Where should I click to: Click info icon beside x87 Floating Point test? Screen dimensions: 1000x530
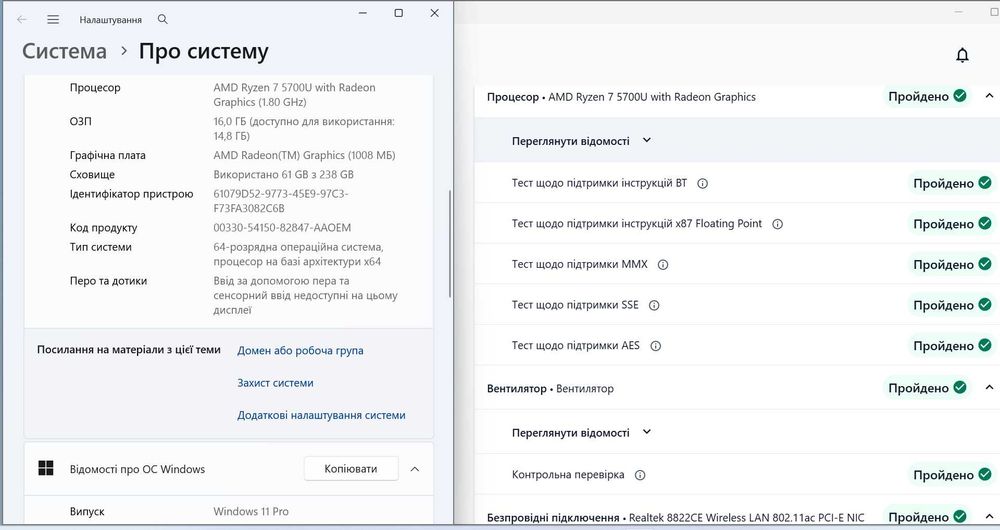[777, 224]
